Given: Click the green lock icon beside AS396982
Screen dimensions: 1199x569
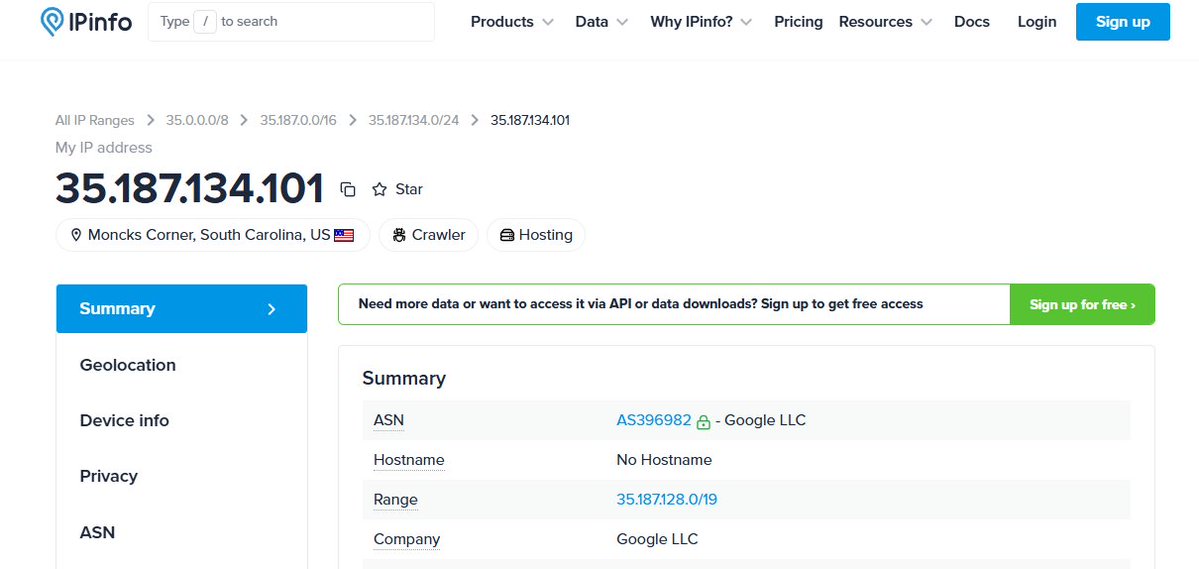Looking at the screenshot, I should coord(703,422).
